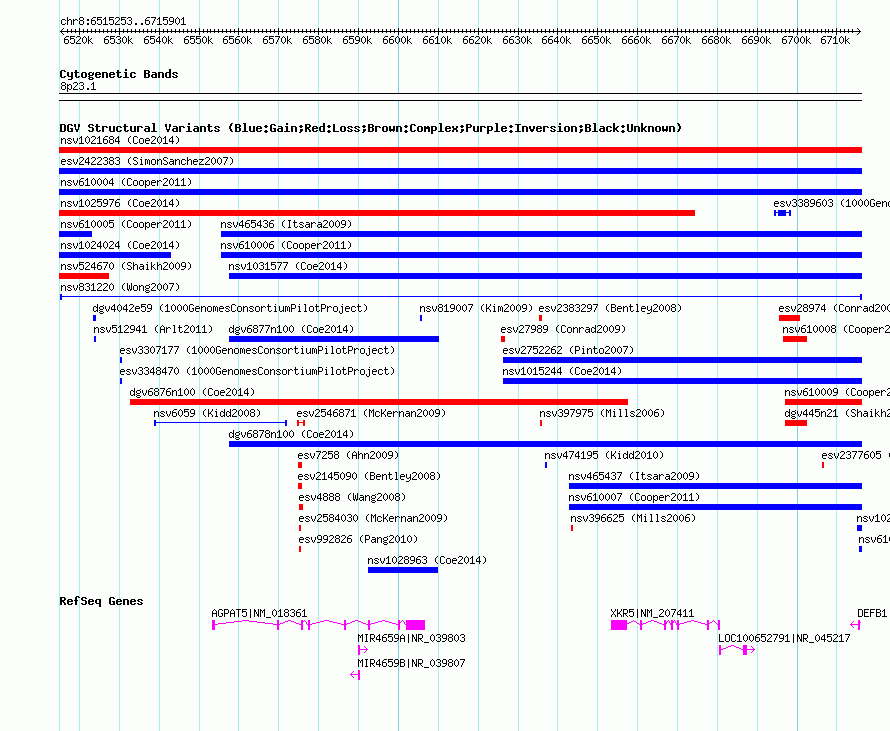Select esv992826 (Pang2010) label
The height and width of the screenshot is (731, 890).
pos(358,539)
